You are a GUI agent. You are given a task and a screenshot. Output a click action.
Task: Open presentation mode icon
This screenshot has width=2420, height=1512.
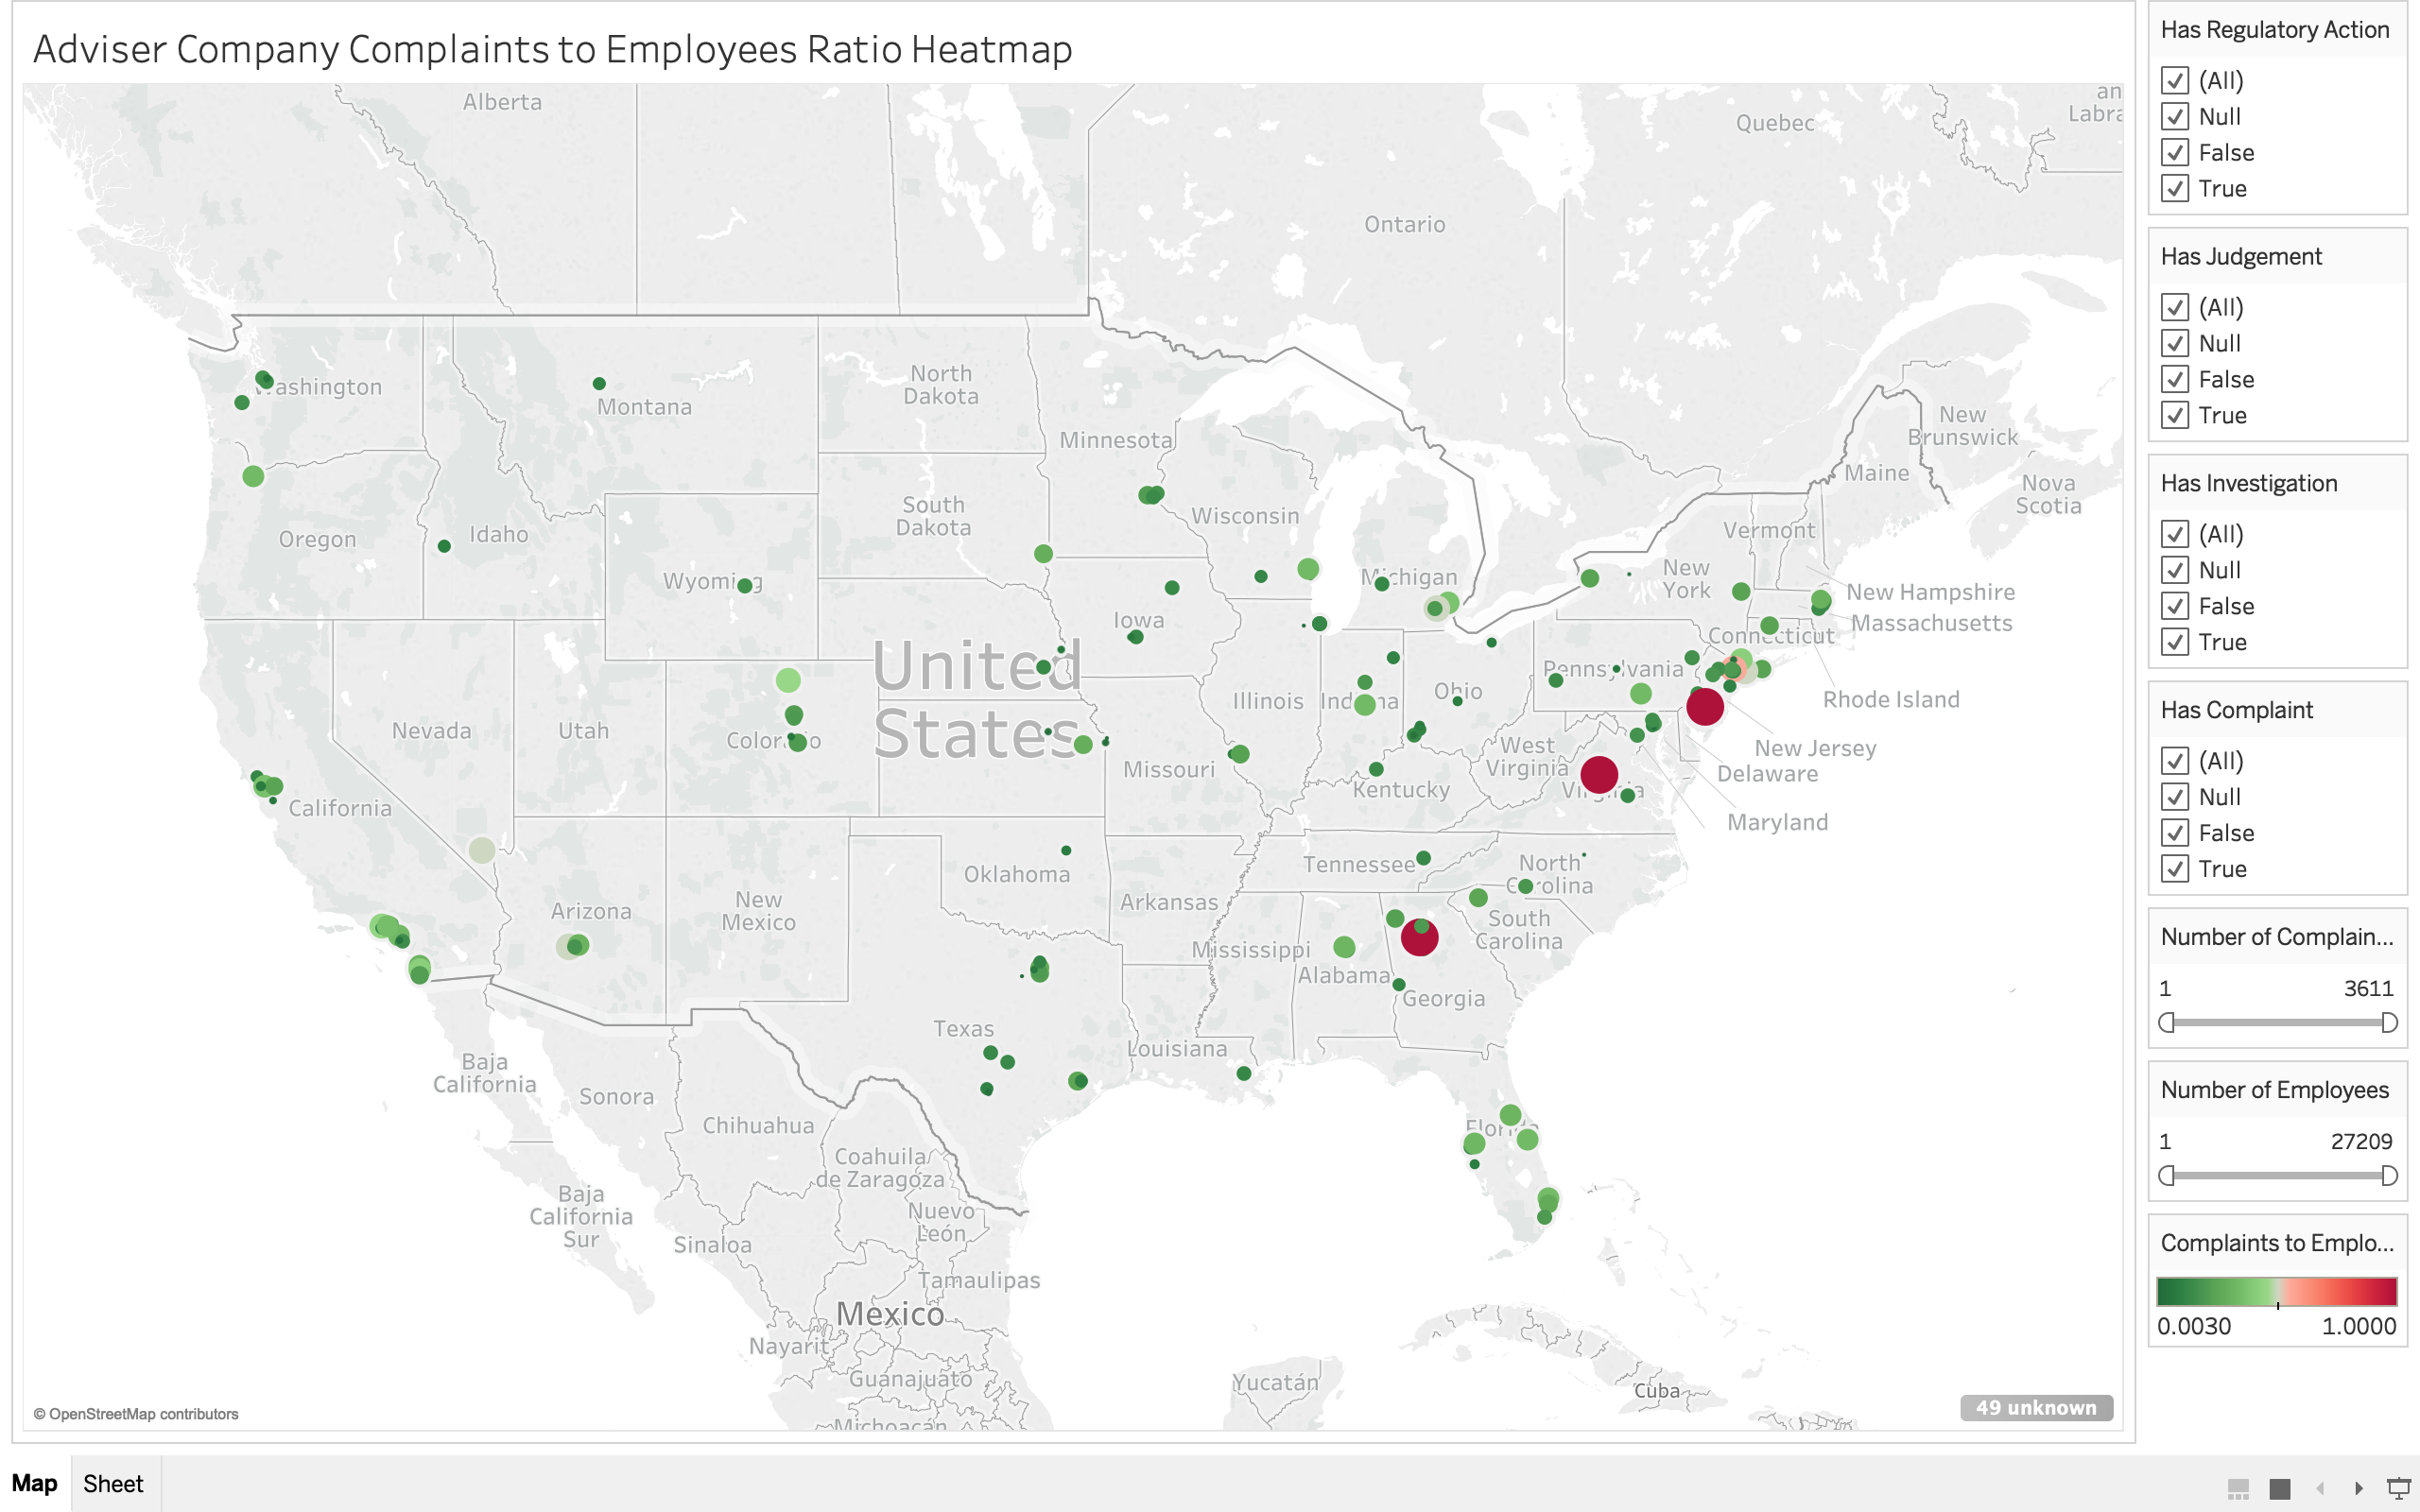pyautogui.click(x=2398, y=1488)
